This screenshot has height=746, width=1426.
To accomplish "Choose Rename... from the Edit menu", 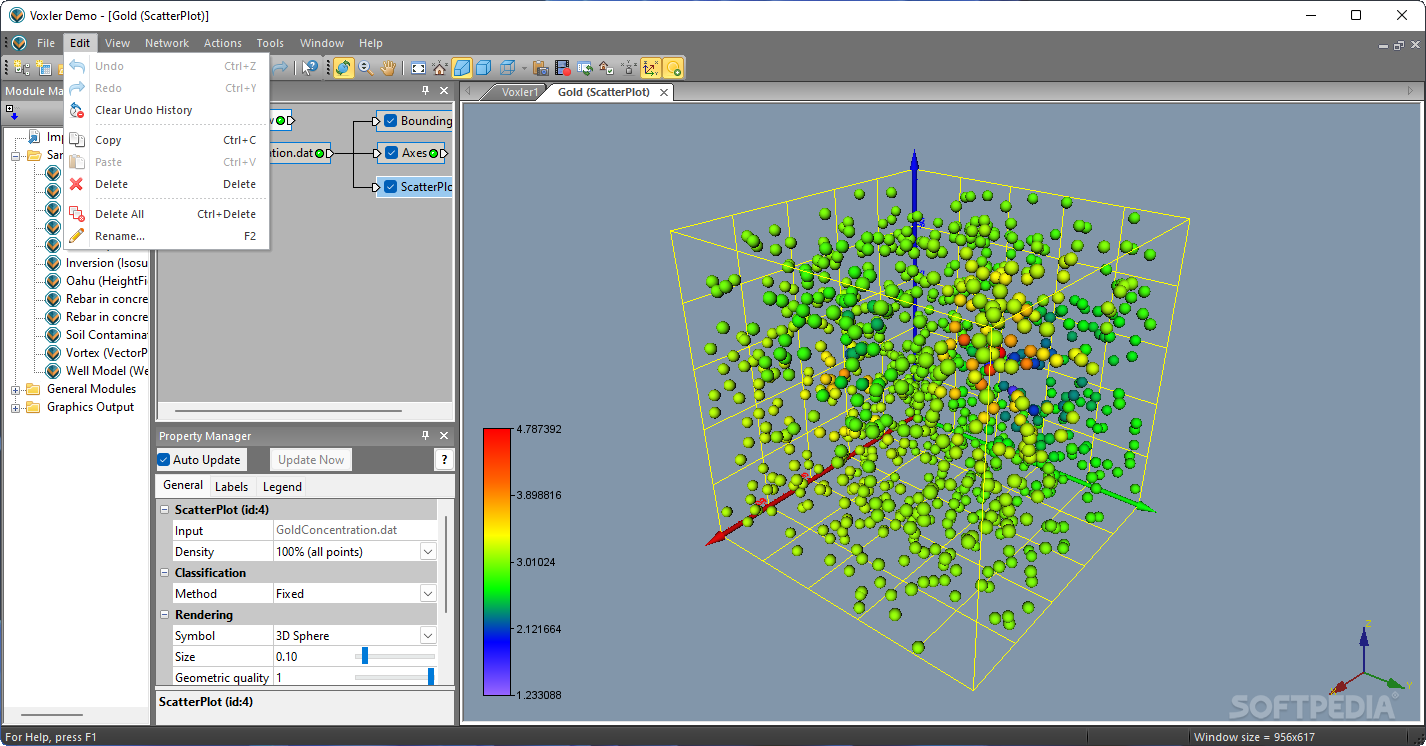I will coord(166,236).
